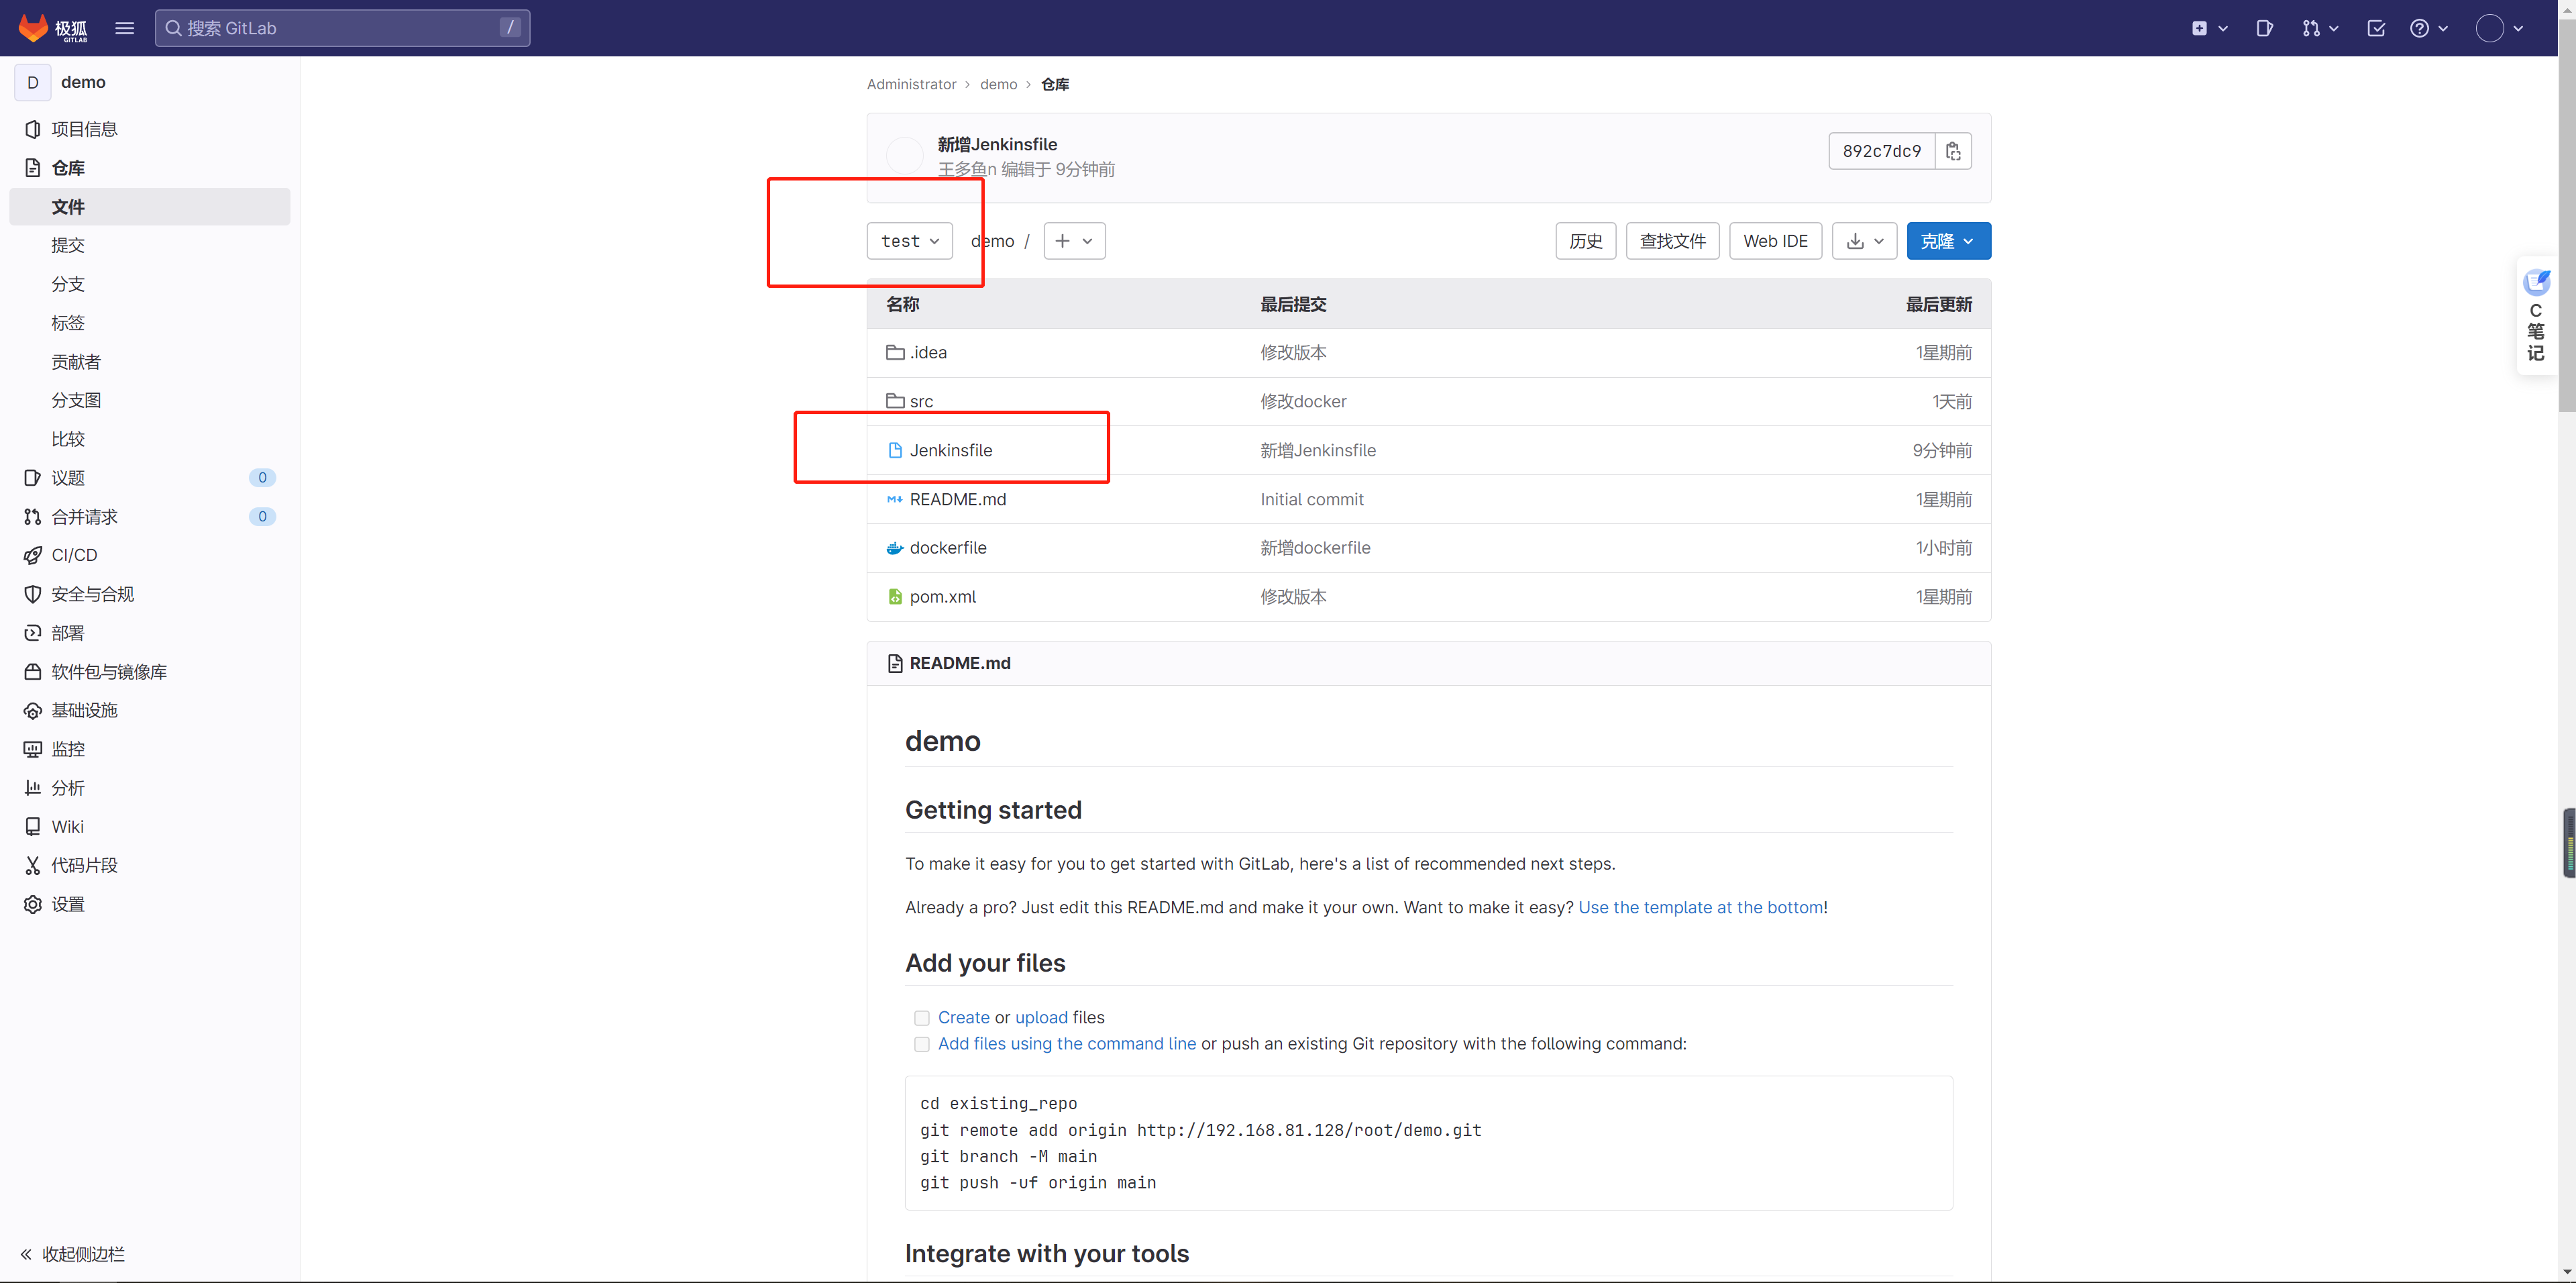Open 设置 gear icon in sidebar
This screenshot has width=2576, height=1283.
tap(33, 904)
